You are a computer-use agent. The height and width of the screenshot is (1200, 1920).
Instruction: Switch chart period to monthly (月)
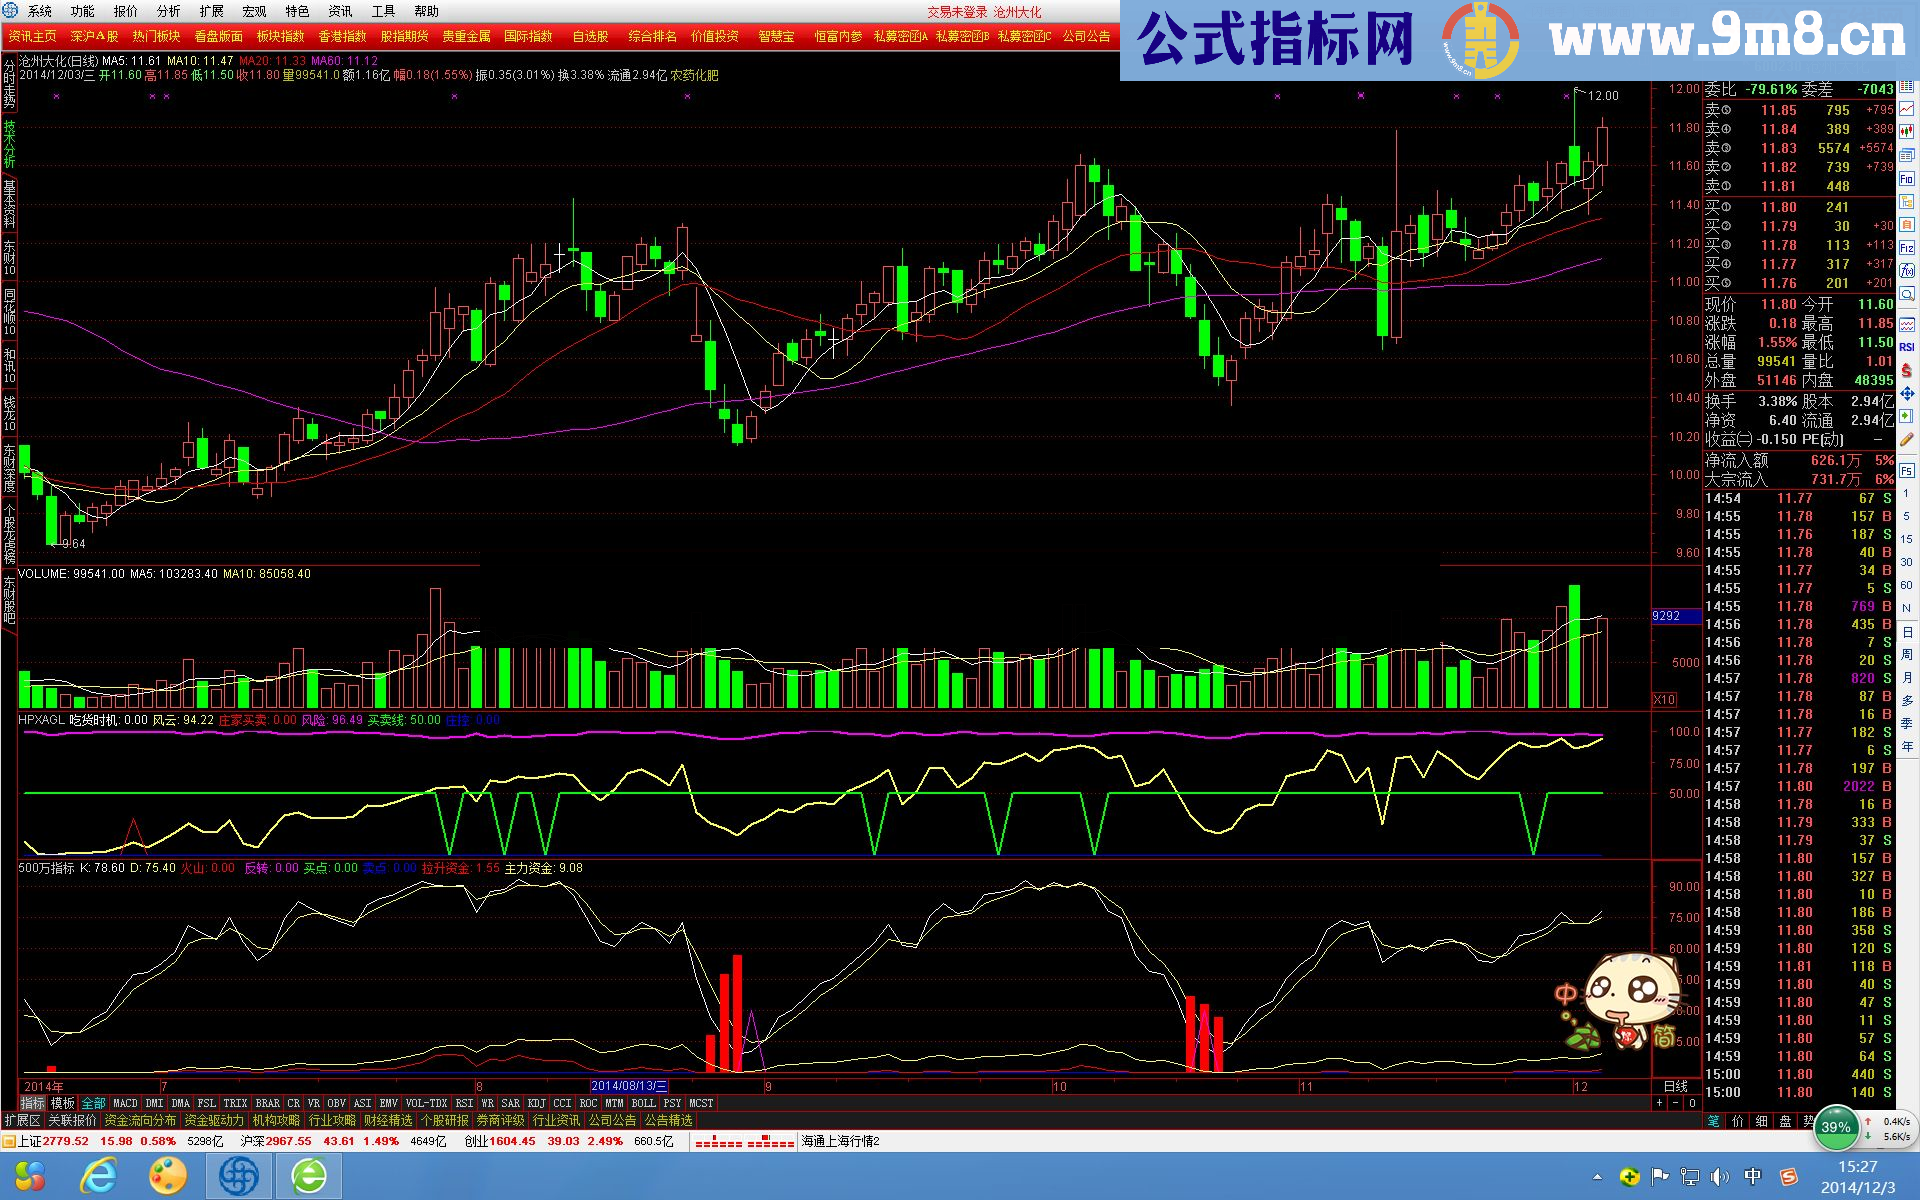tap(1907, 677)
